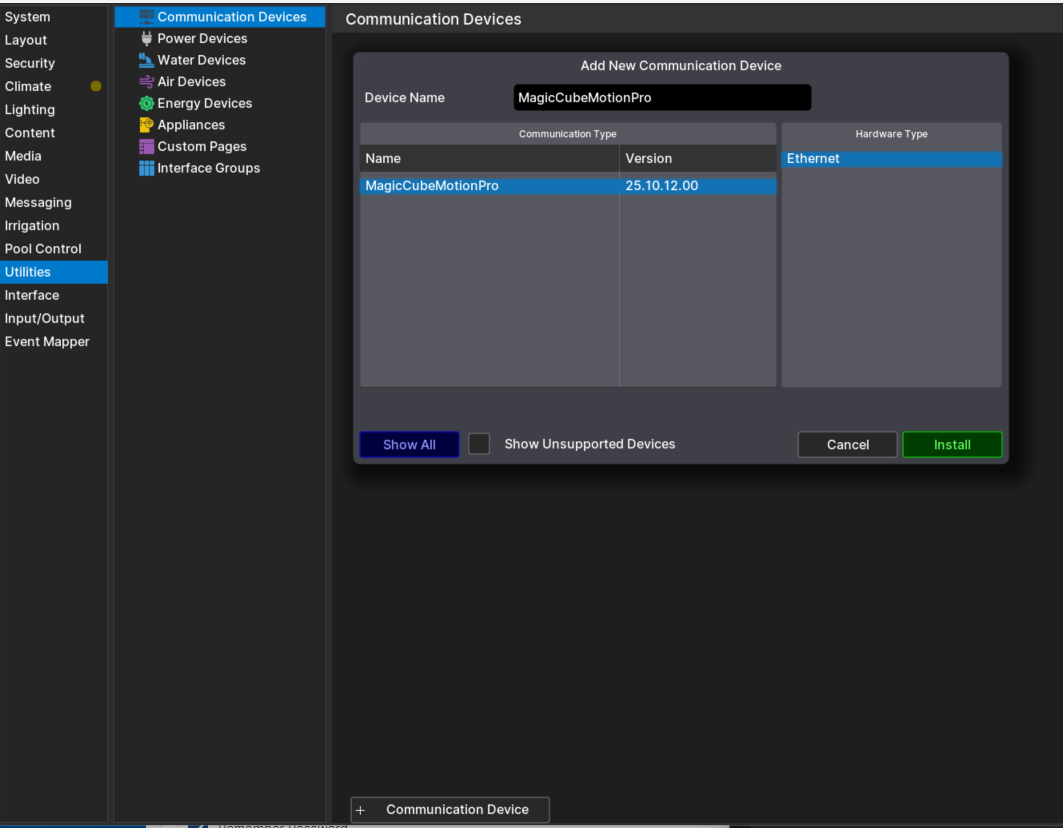Viewport: 1063px width, 828px height.
Task: Click the Custom Pages purple icon
Action: [147, 147]
